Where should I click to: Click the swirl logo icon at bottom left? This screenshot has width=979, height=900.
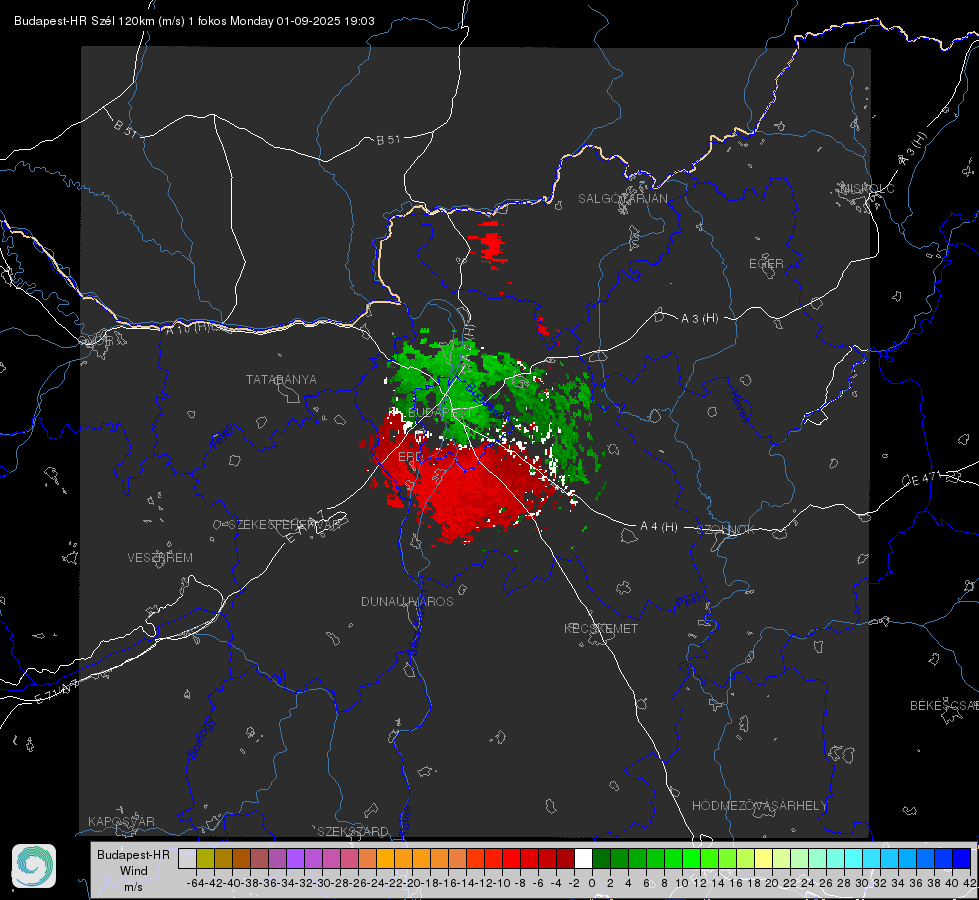tap(34, 866)
